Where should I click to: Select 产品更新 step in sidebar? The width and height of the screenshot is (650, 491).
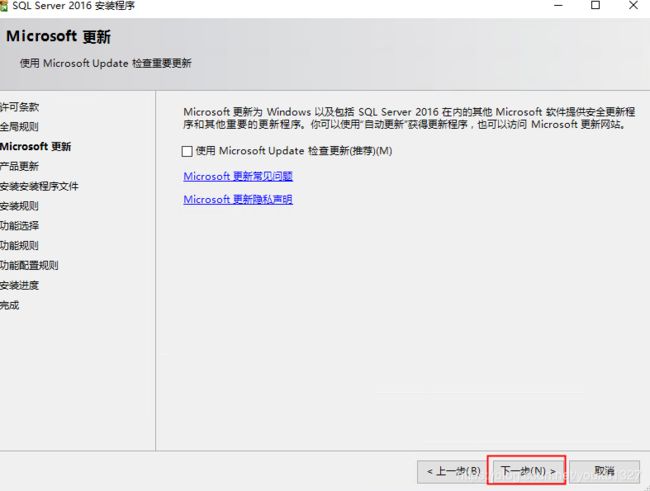[19, 166]
